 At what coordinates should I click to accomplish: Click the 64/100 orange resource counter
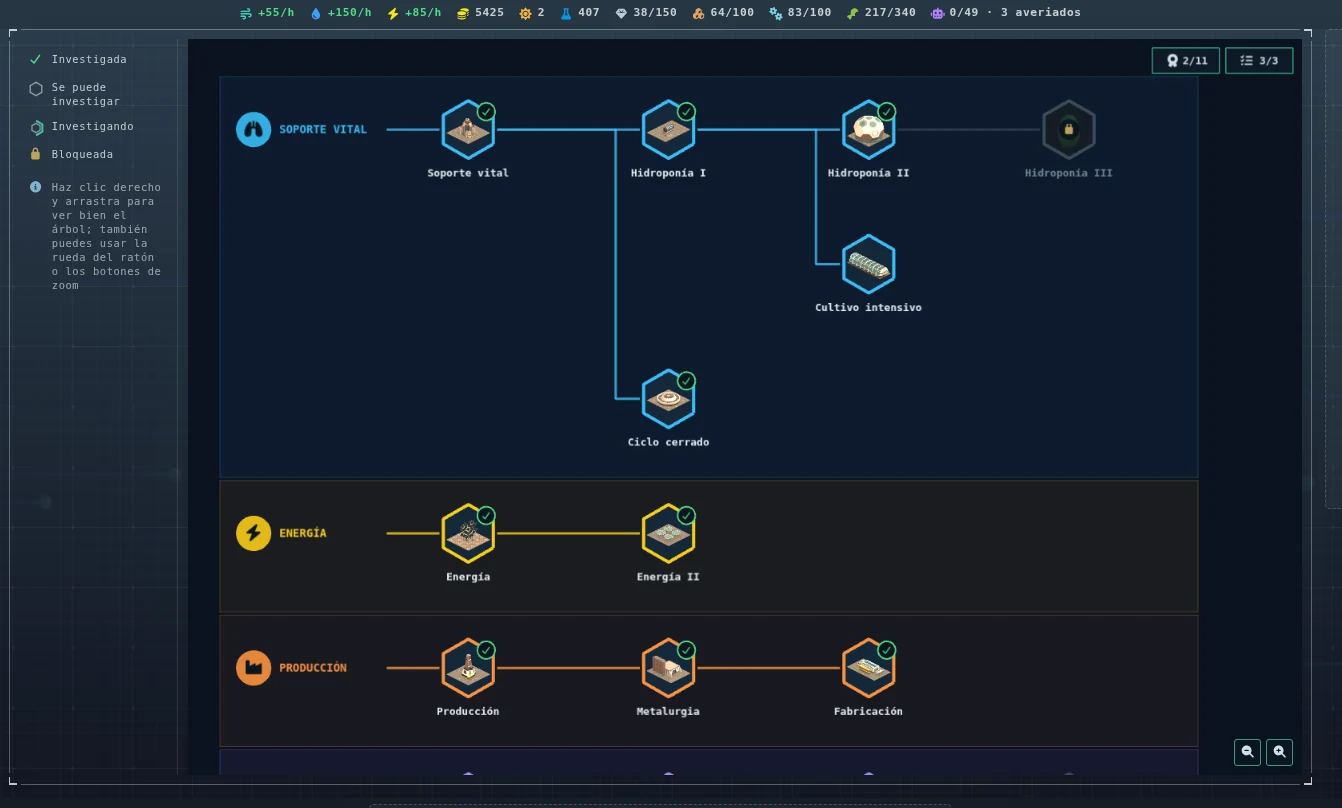click(x=723, y=13)
